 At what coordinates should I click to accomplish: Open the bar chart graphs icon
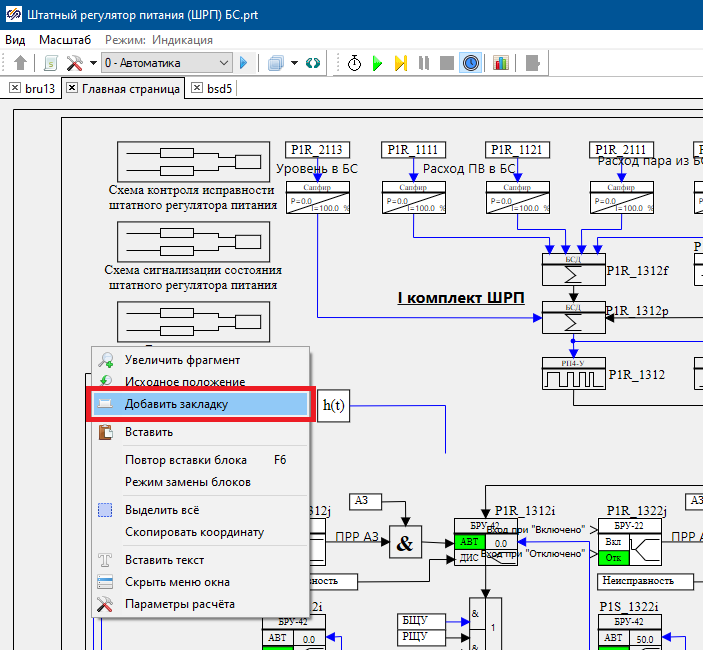click(x=500, y=63)
